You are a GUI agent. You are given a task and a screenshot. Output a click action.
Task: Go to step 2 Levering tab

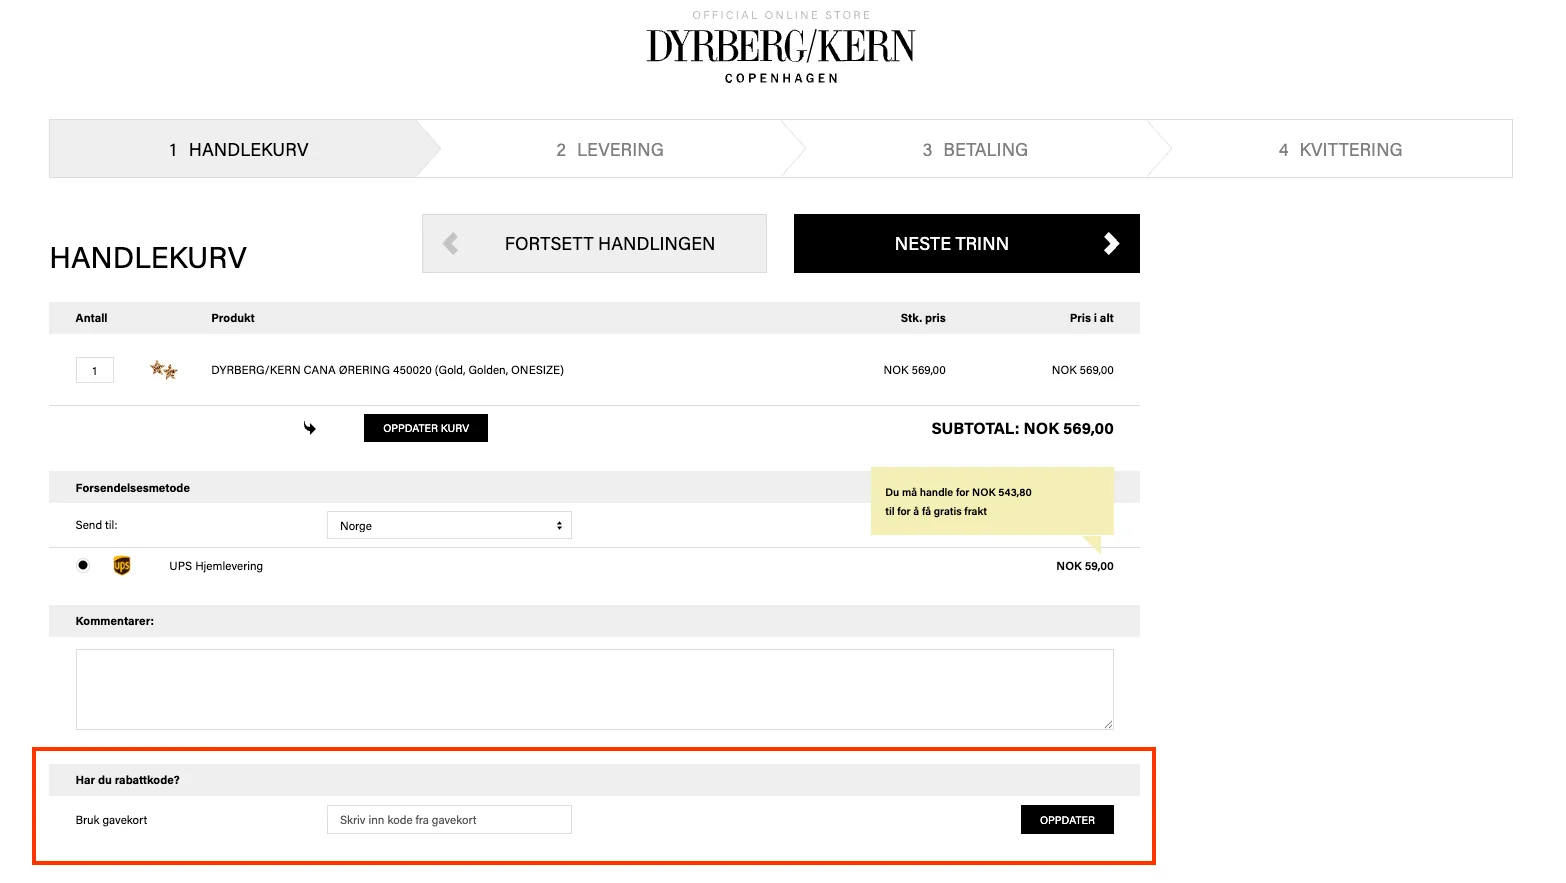[x=610, y=149]
